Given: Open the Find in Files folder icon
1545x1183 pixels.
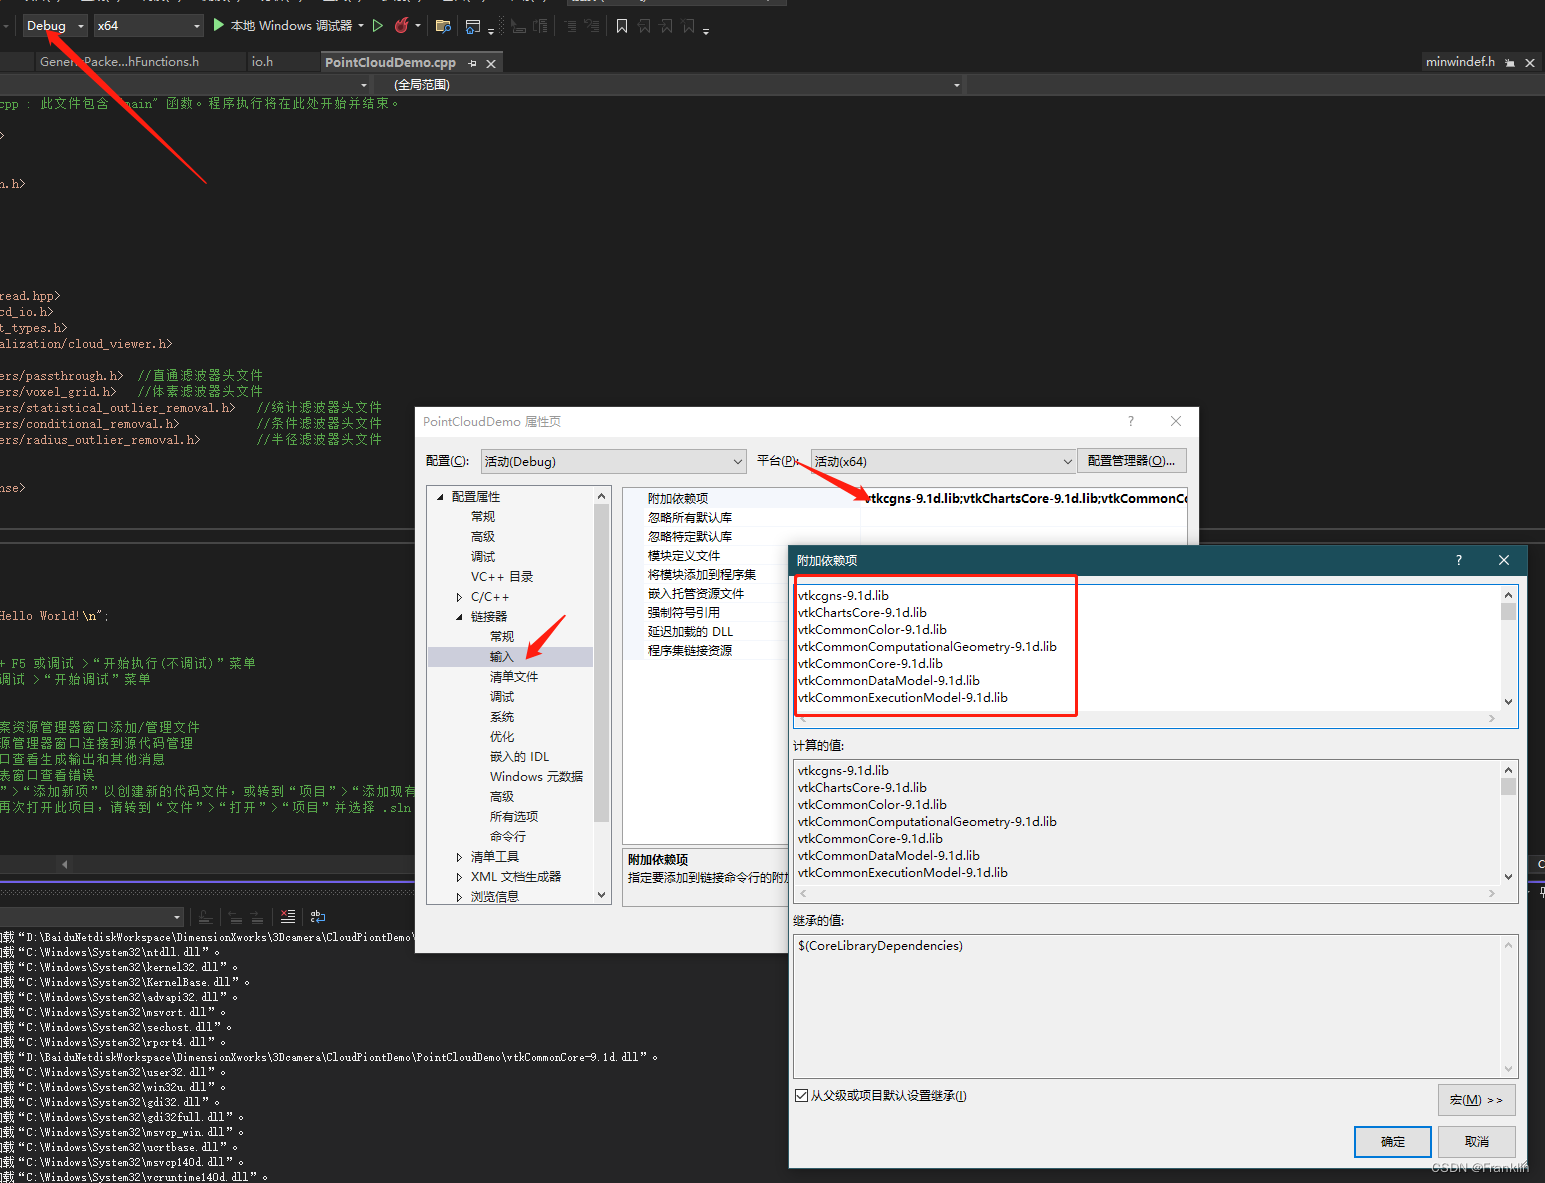Looking at the screenshot, I should tap(443, 26).
